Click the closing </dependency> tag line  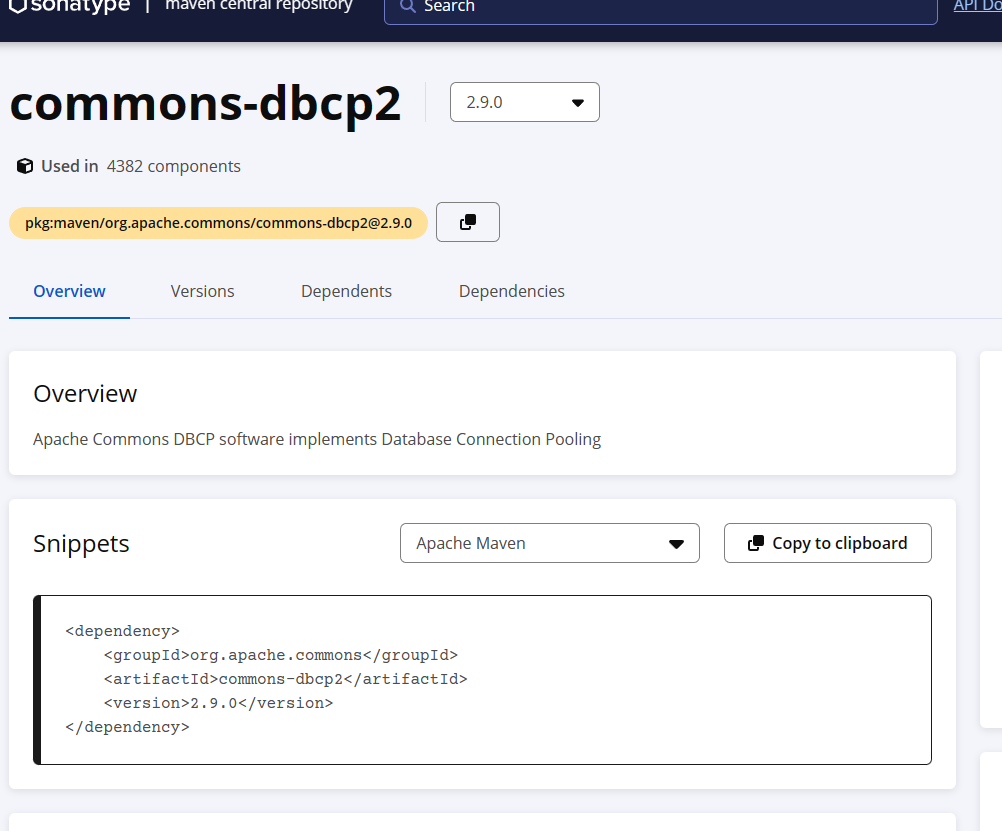pos(127,727)
